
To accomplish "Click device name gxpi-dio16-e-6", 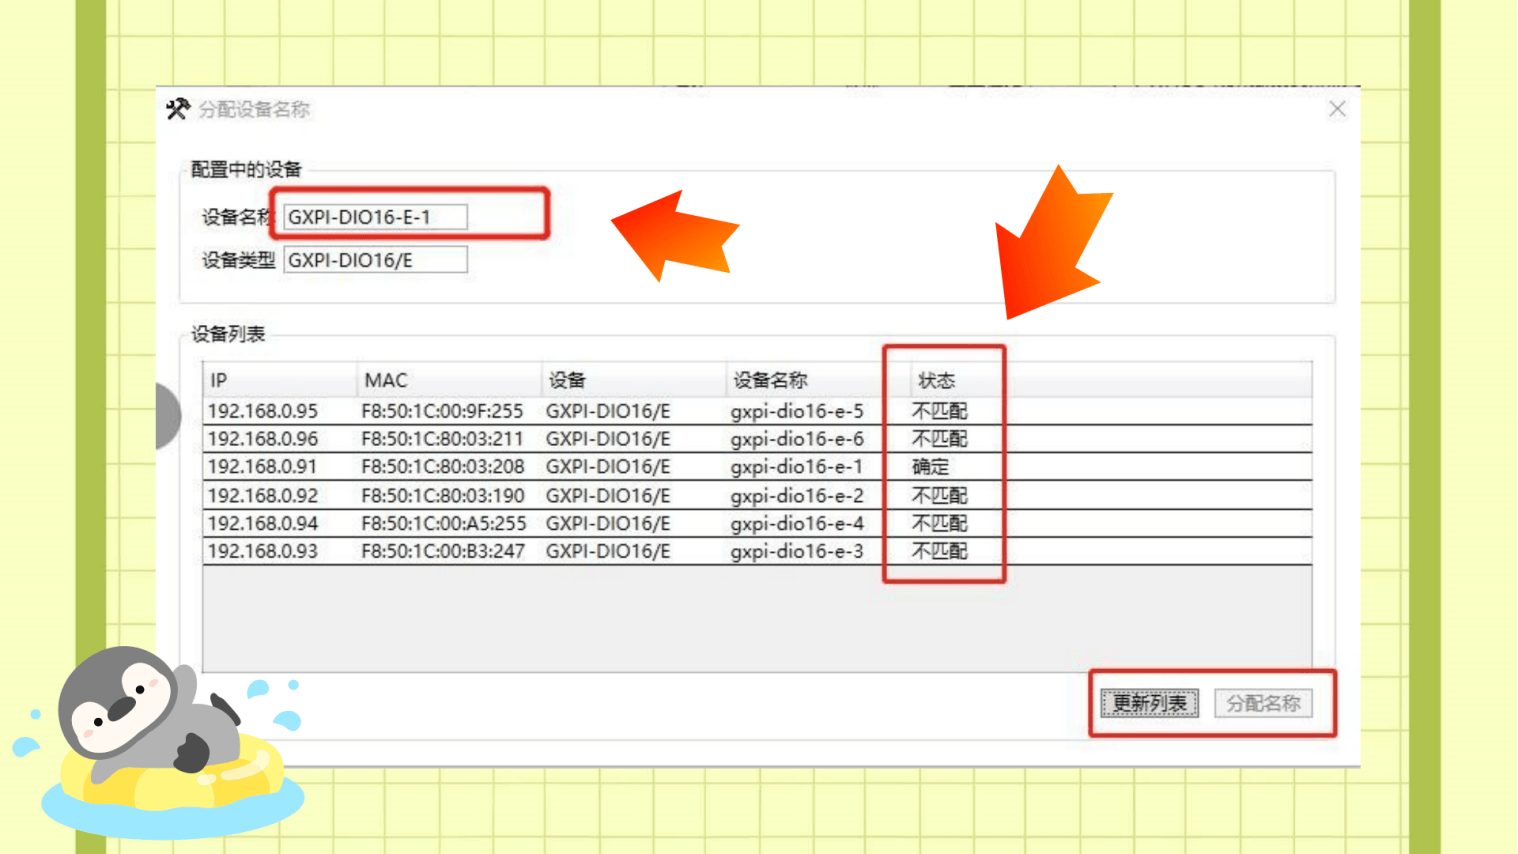I will (x=797, y=439).
